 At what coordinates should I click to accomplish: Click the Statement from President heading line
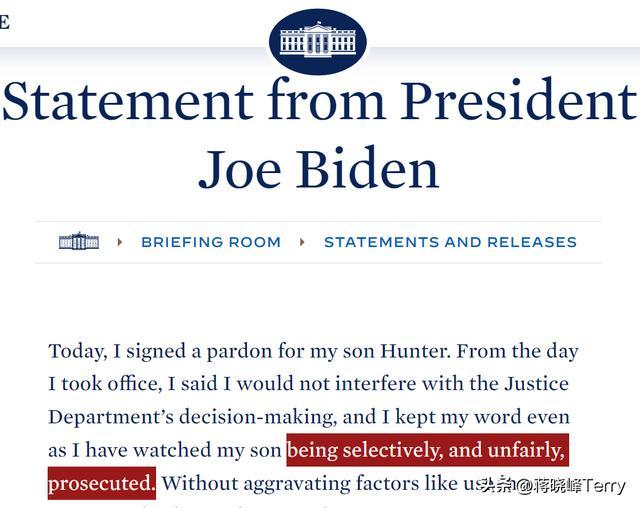[x=320, y=100]
